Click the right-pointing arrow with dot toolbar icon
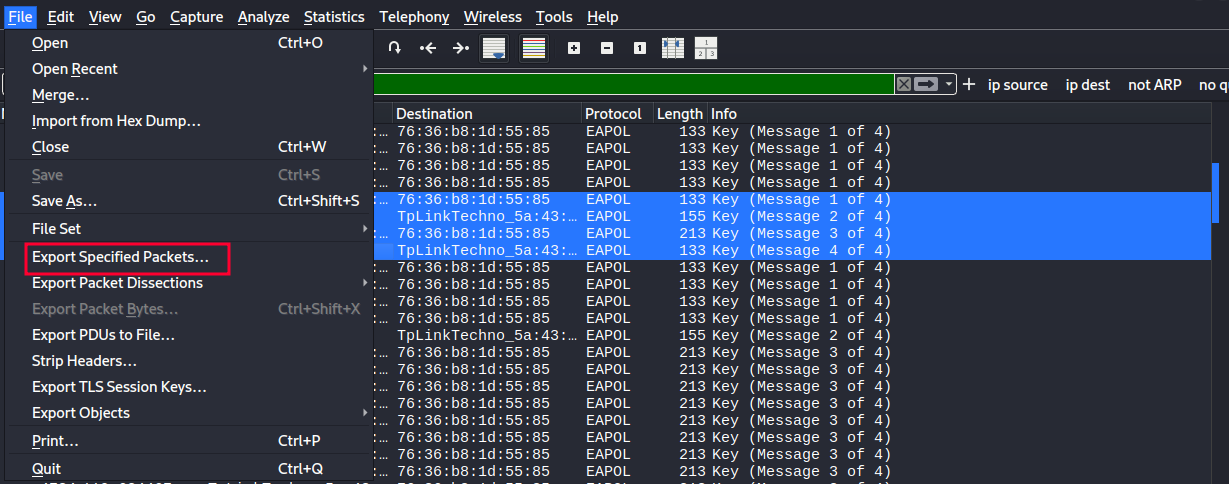 coord(460,48)
